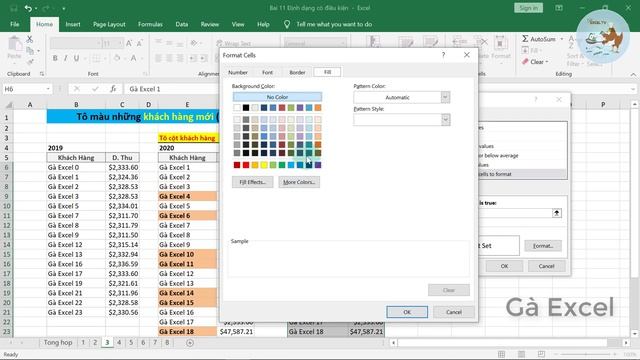Expand the AutoSum dropdown arrow
This screenshot has height=360, width=640.
click(562, 39)
